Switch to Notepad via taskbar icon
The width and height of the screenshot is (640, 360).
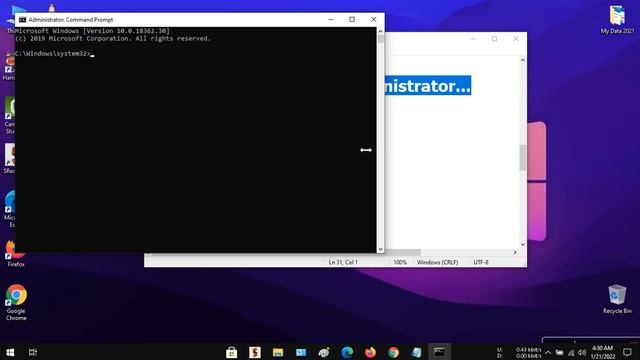tap(416, 352)
